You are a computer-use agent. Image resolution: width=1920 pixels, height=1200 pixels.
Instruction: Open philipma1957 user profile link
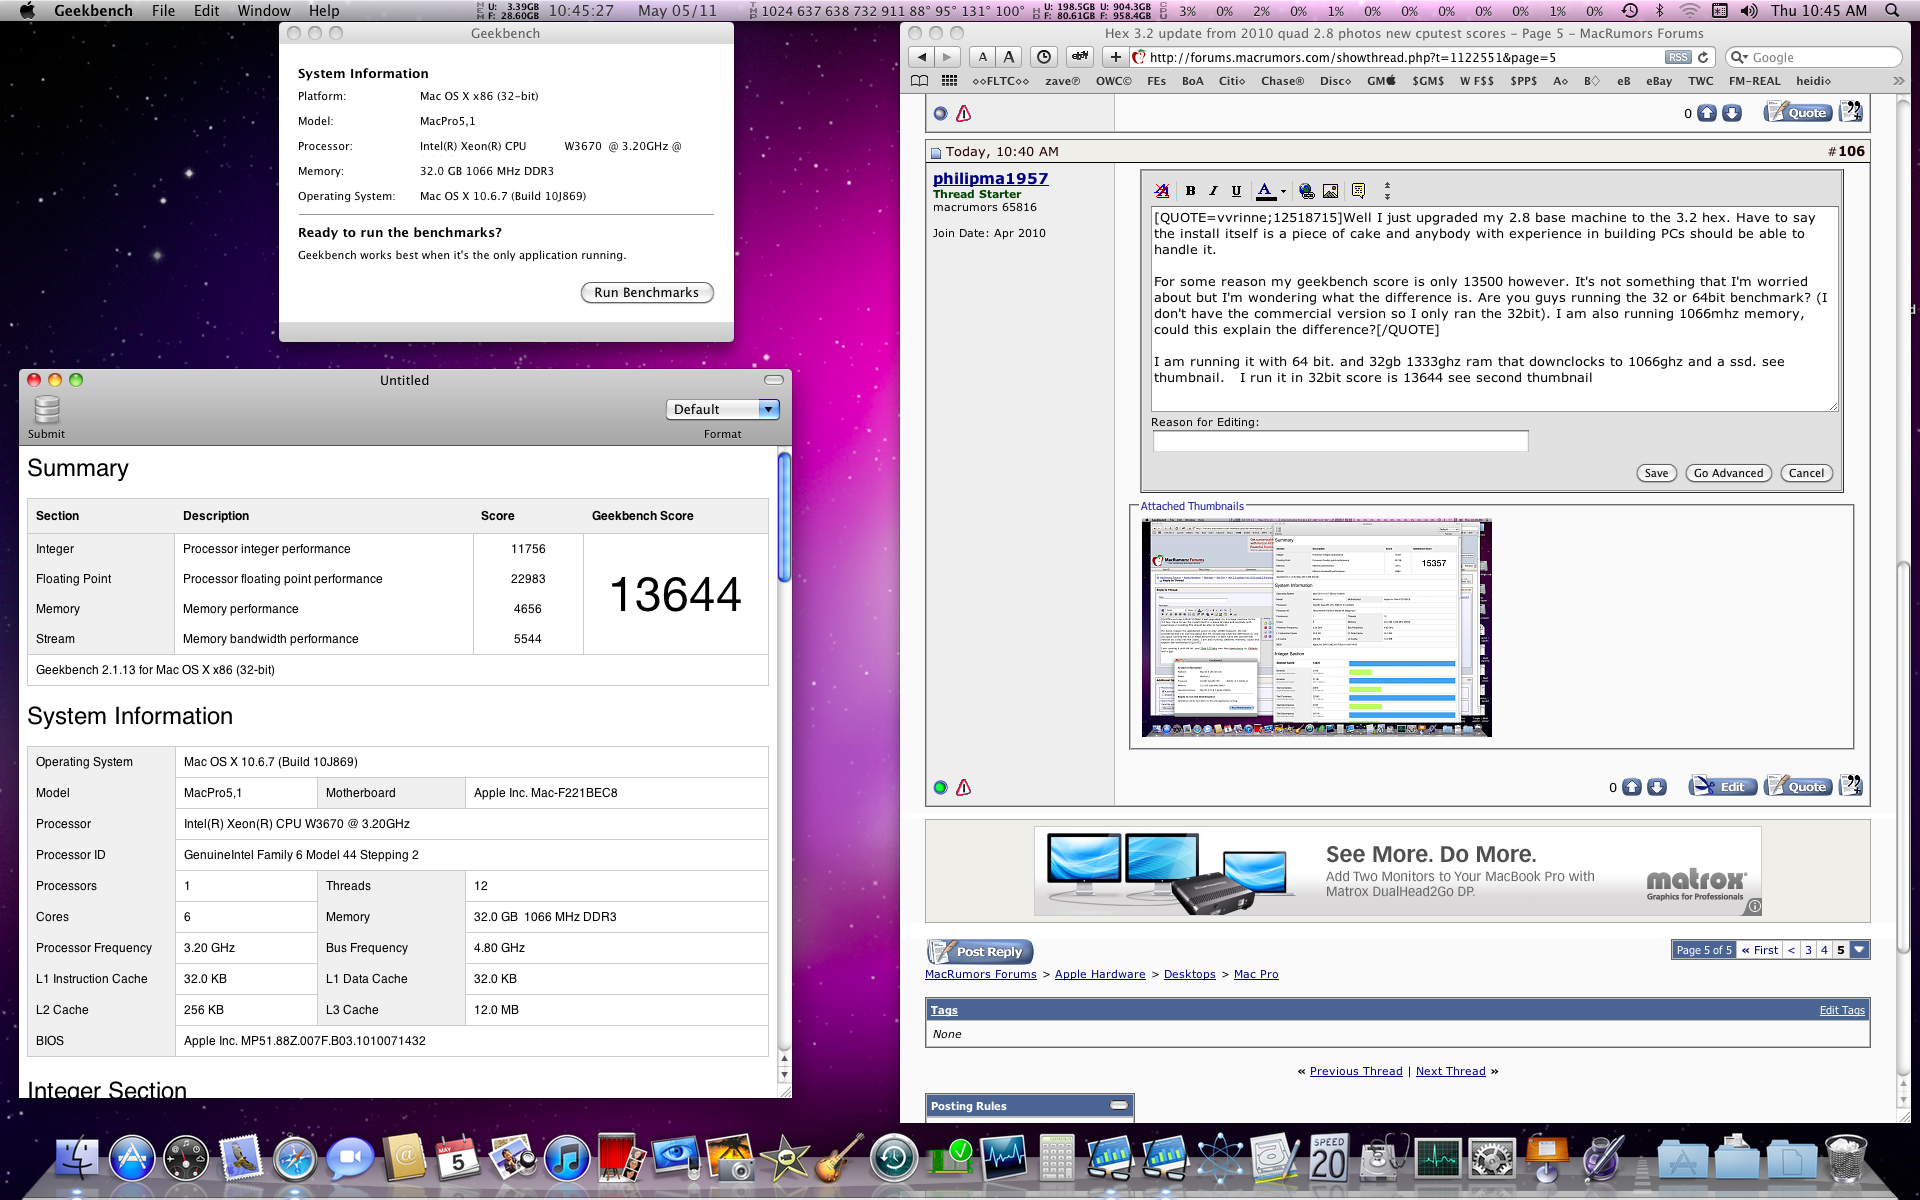tap(990, 178)
